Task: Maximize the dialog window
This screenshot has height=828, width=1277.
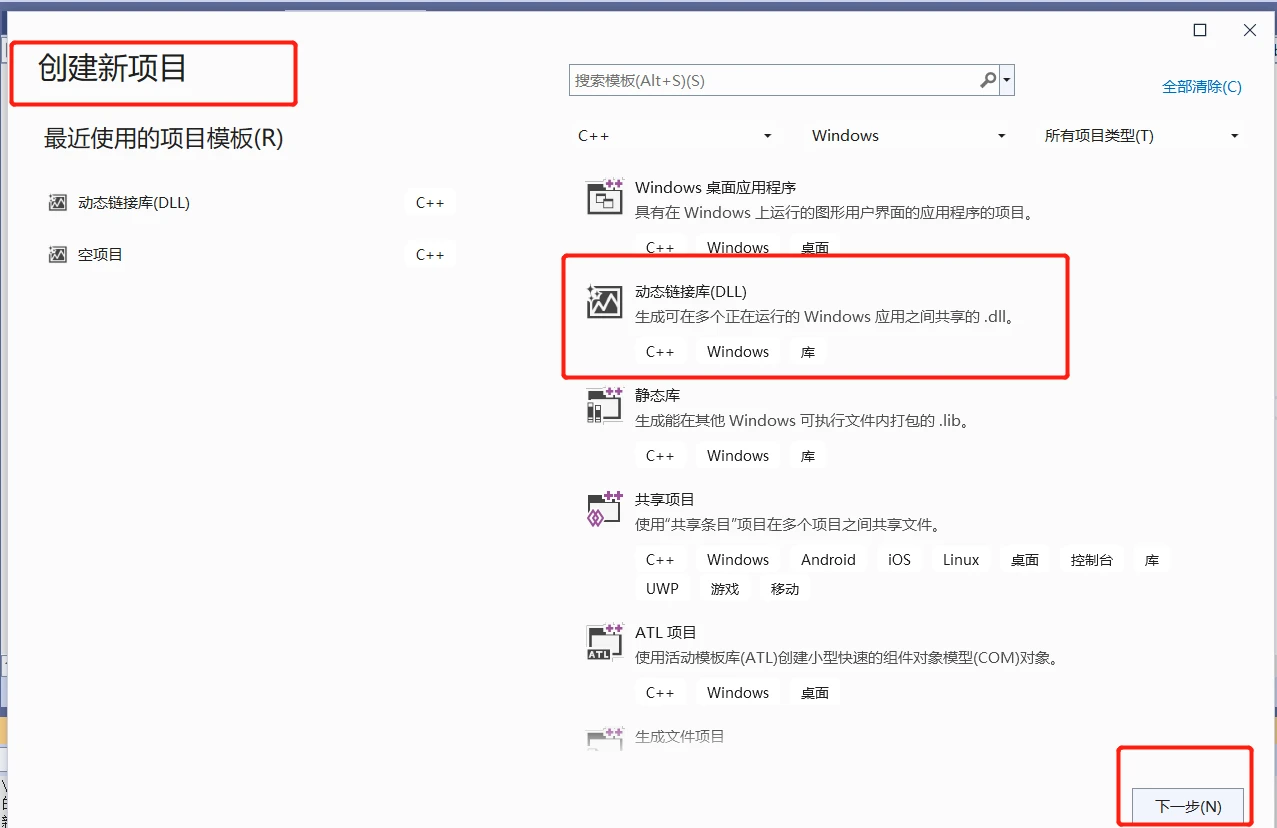Action: (1200, 30)
